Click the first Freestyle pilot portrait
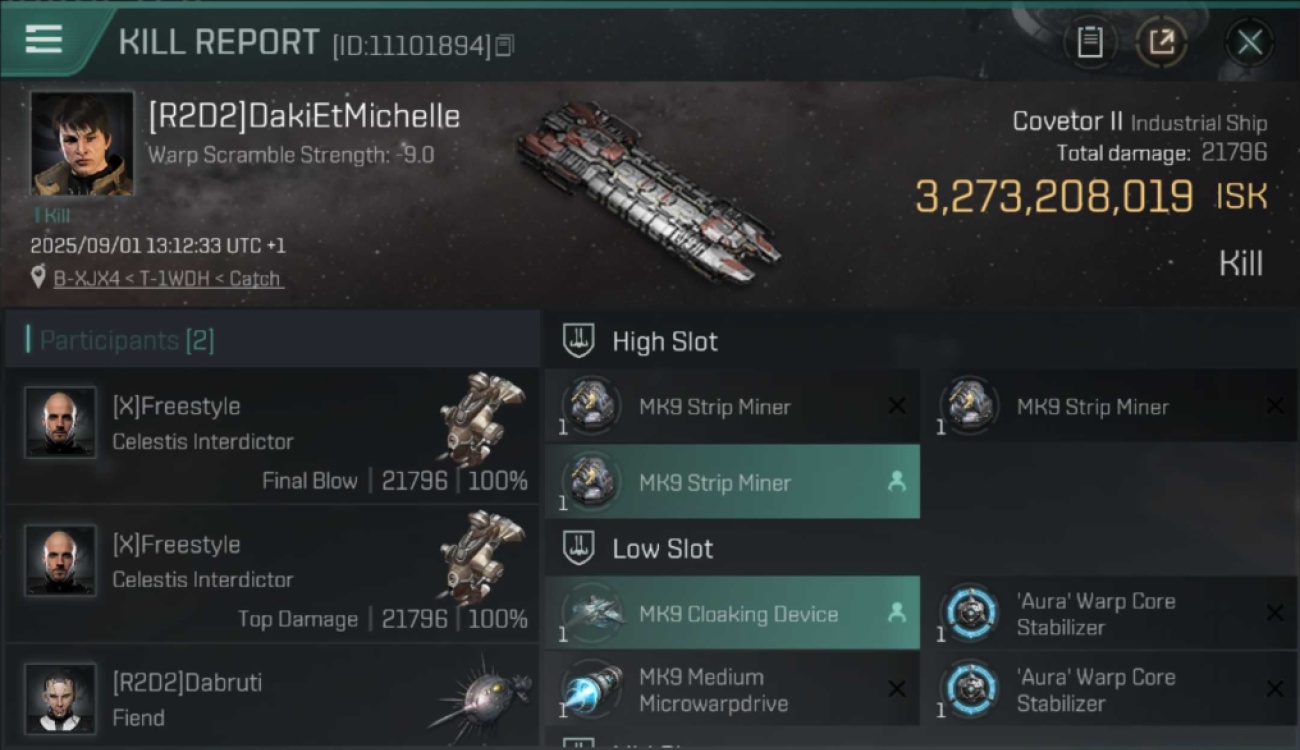 (60, 423)
